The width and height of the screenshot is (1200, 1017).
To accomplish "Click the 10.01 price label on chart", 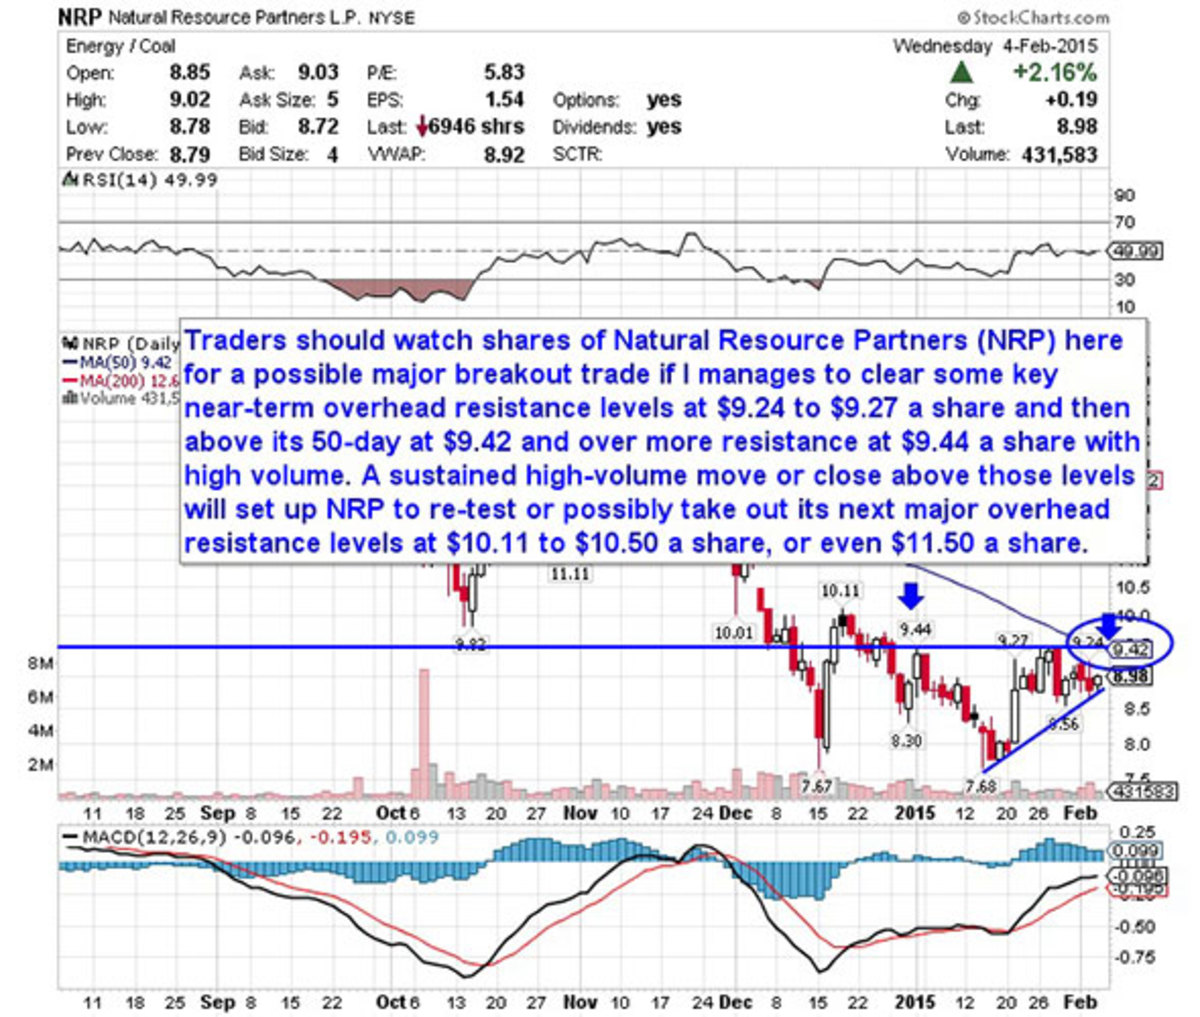I will pyautogui.click(x=733, y=633).
